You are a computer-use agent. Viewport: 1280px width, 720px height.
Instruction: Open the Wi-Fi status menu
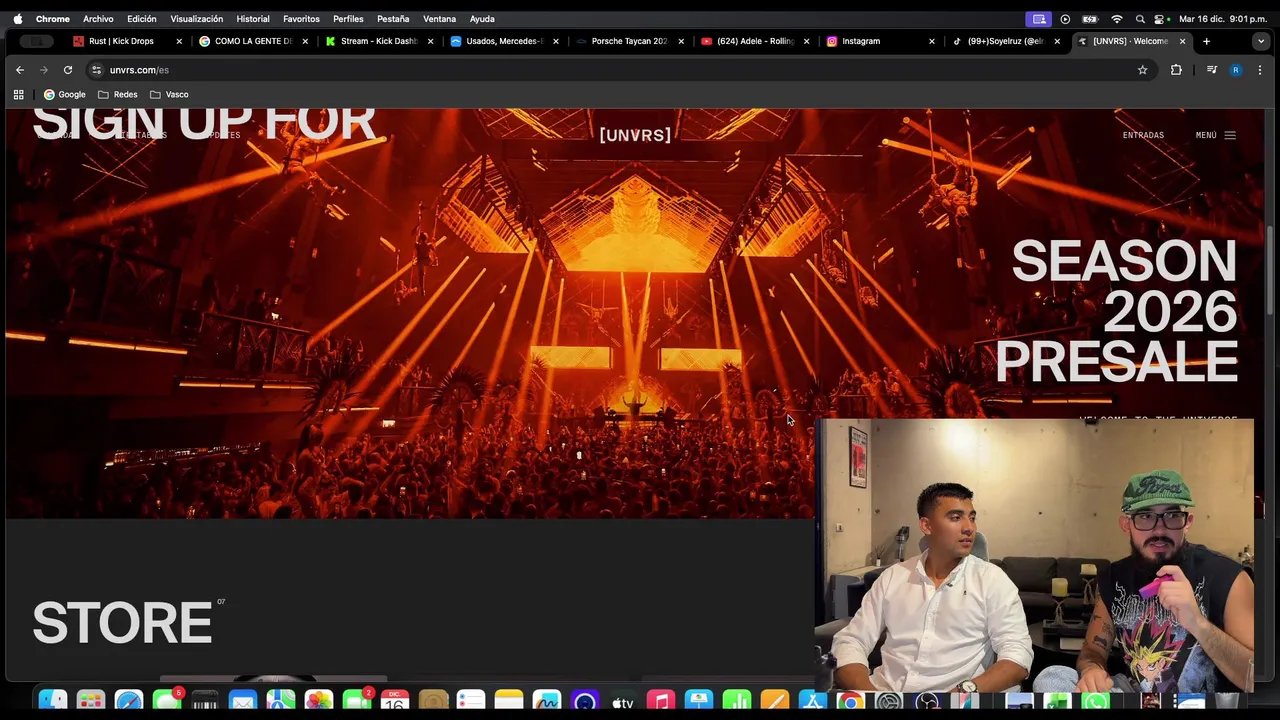[1117, 18]
